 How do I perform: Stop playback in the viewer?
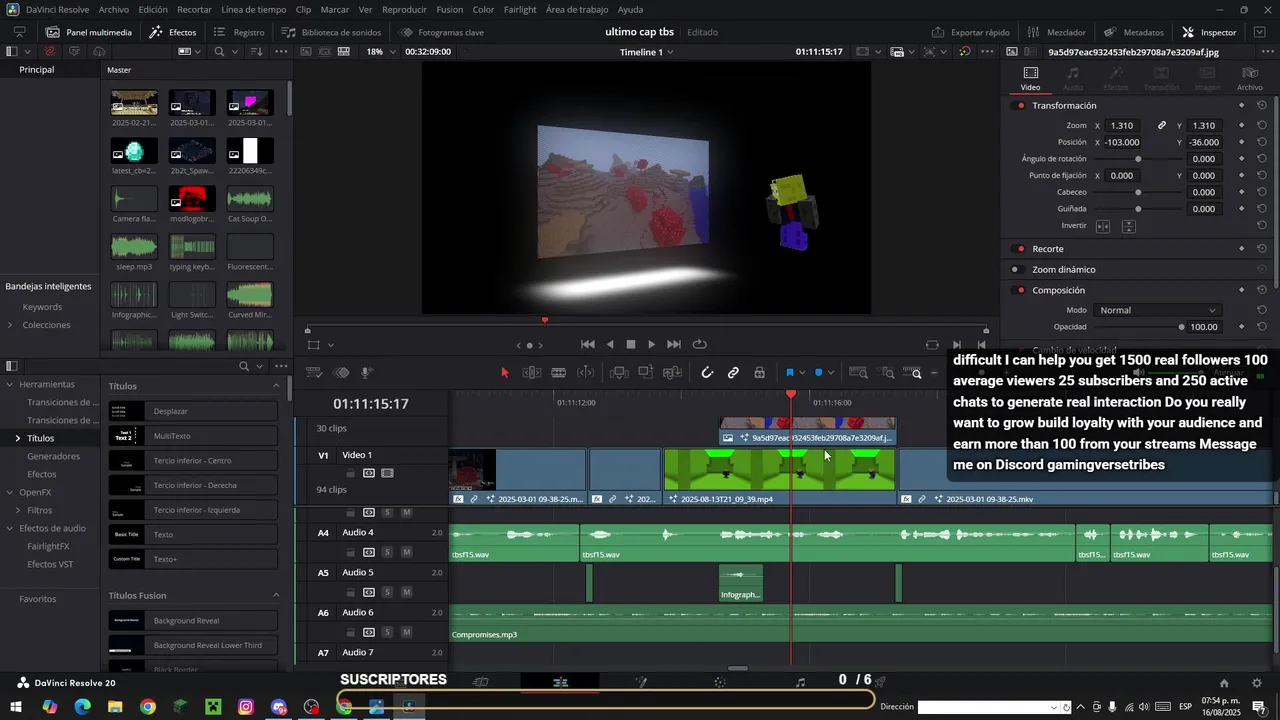click(631, 344)
